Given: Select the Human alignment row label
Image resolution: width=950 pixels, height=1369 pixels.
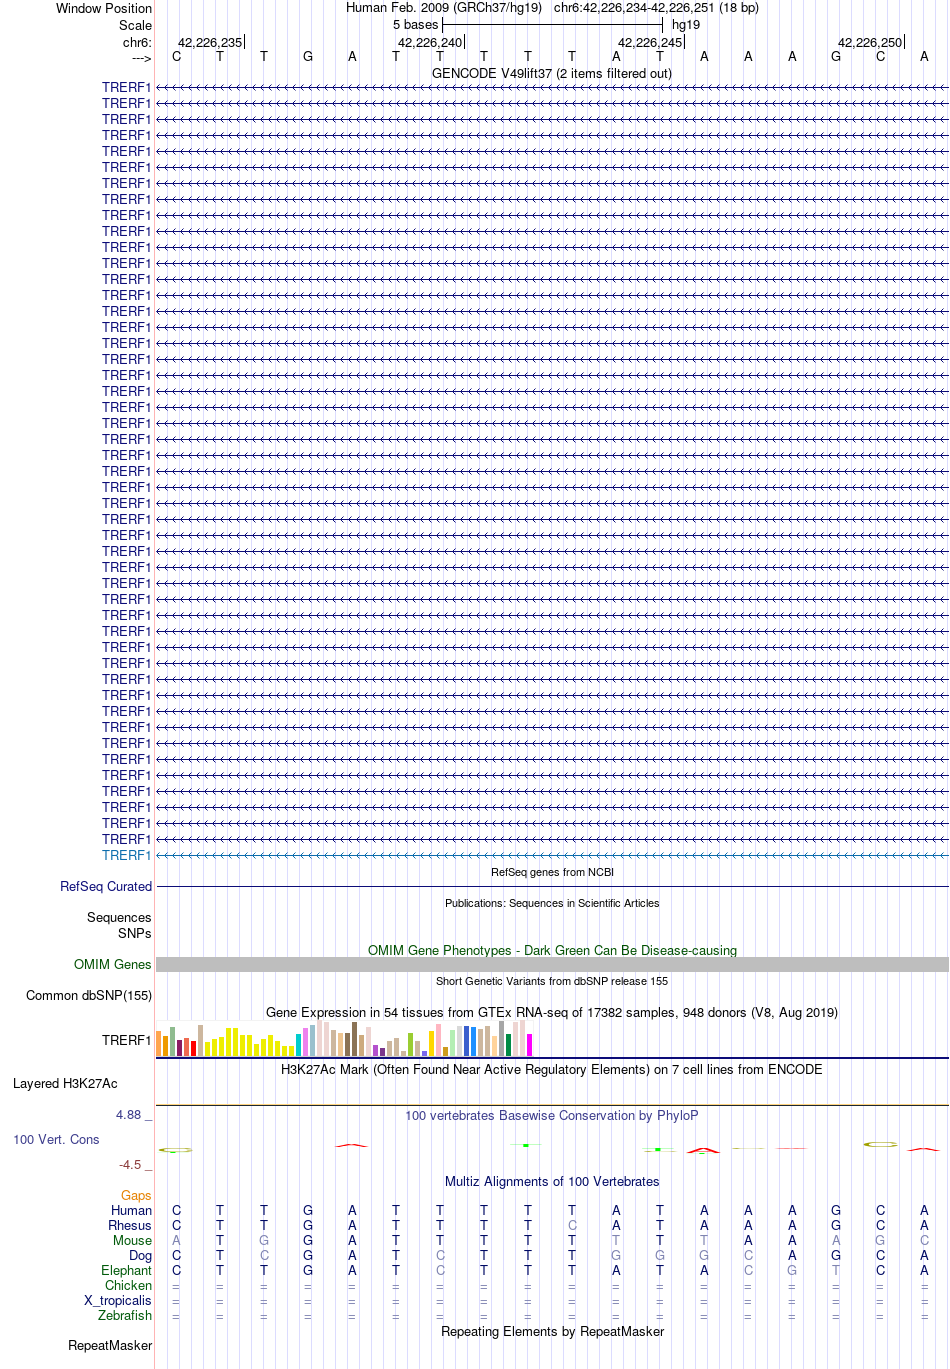Looking at the screenshot, I should point(132,1210).
